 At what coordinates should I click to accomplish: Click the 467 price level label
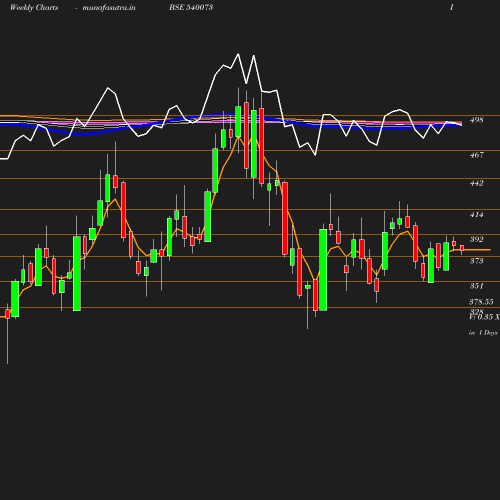pos(477,155)
